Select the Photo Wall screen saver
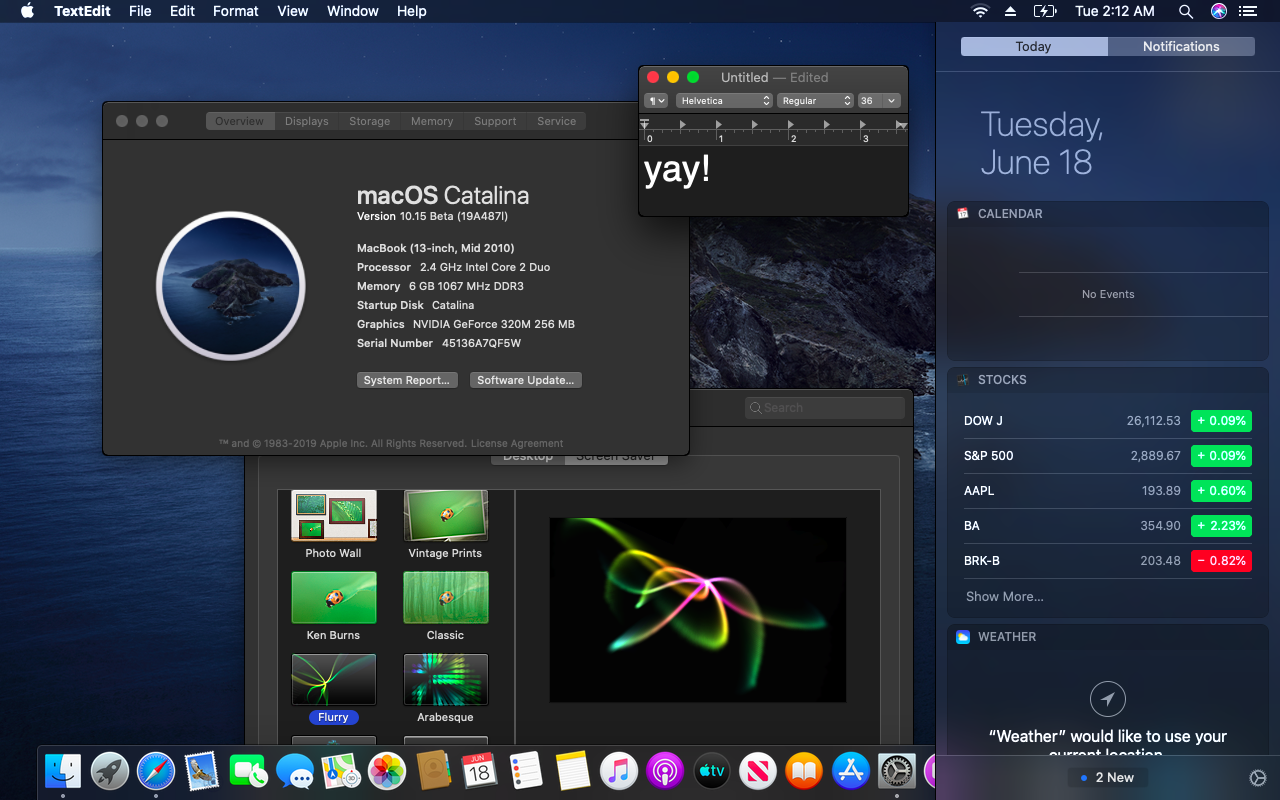Image resolution: width=1280 pixels, height=800 pixels. tap(334, 525)
